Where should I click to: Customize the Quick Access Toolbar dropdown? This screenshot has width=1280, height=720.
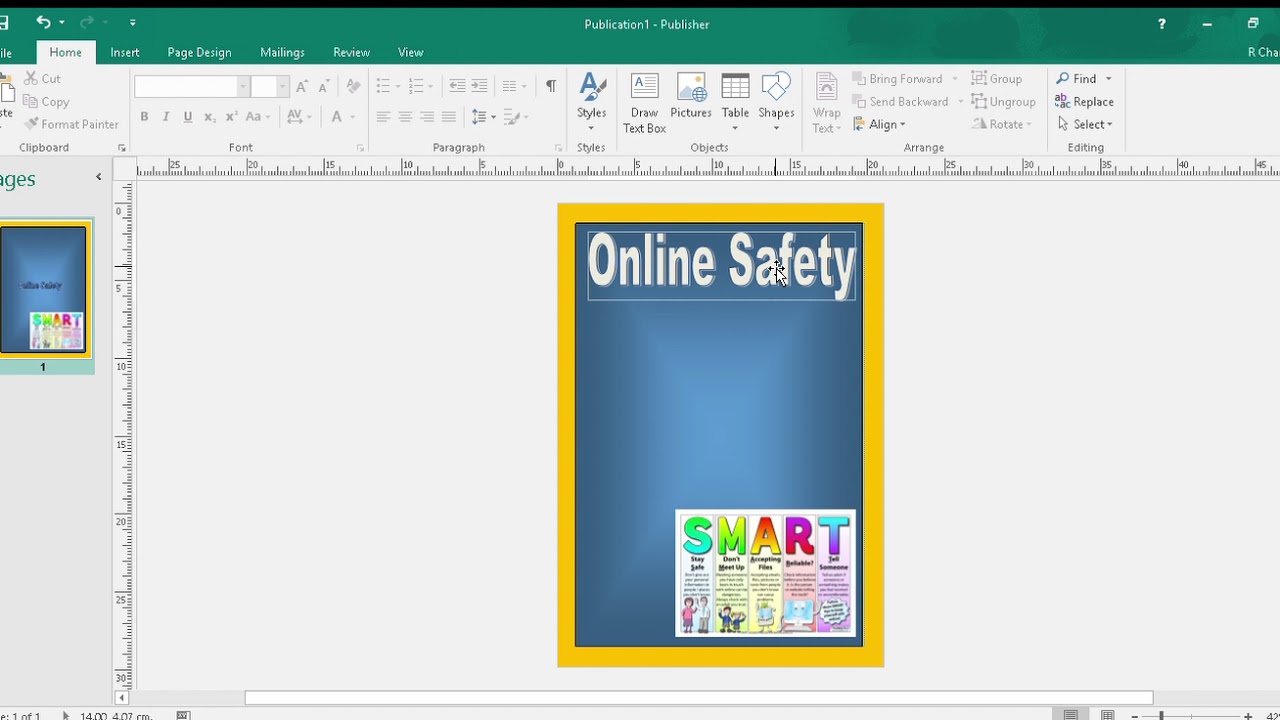[x=133, y=22]
